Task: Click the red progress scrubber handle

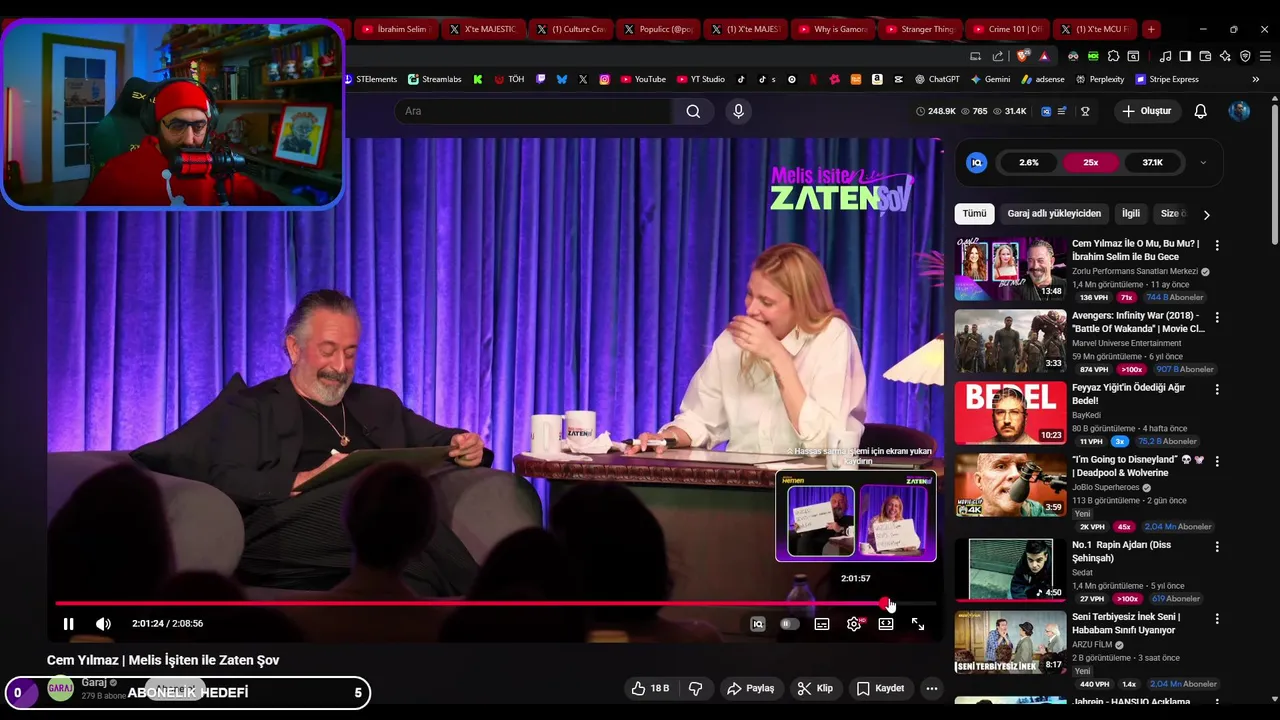Action: 885,603
